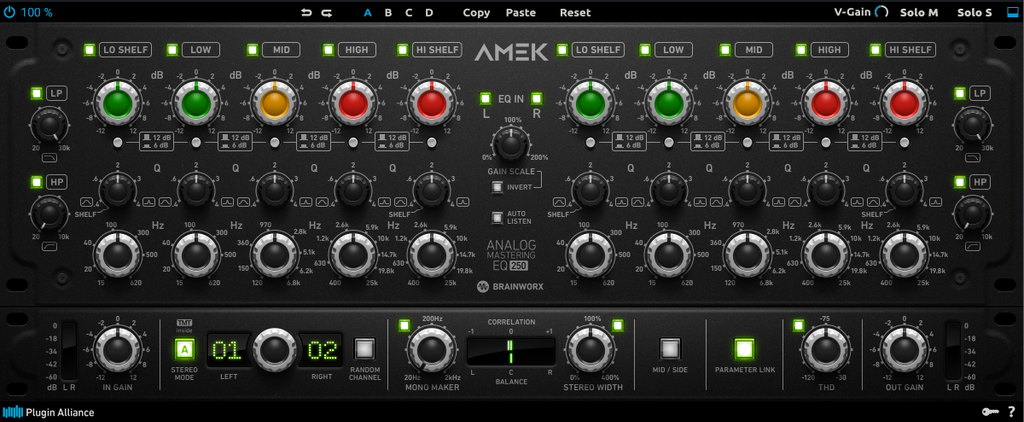Click the STEREO WIDTH knob
The image size is (1024, 422).
coord(589,349)
